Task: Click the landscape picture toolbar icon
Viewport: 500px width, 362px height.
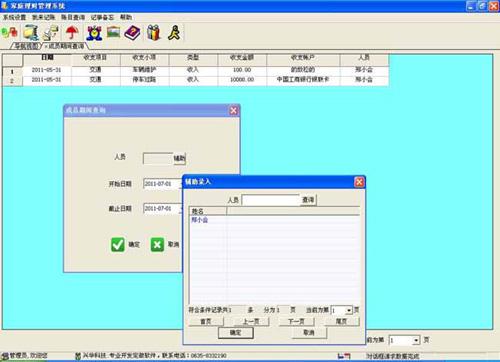Action: (113, 32)
